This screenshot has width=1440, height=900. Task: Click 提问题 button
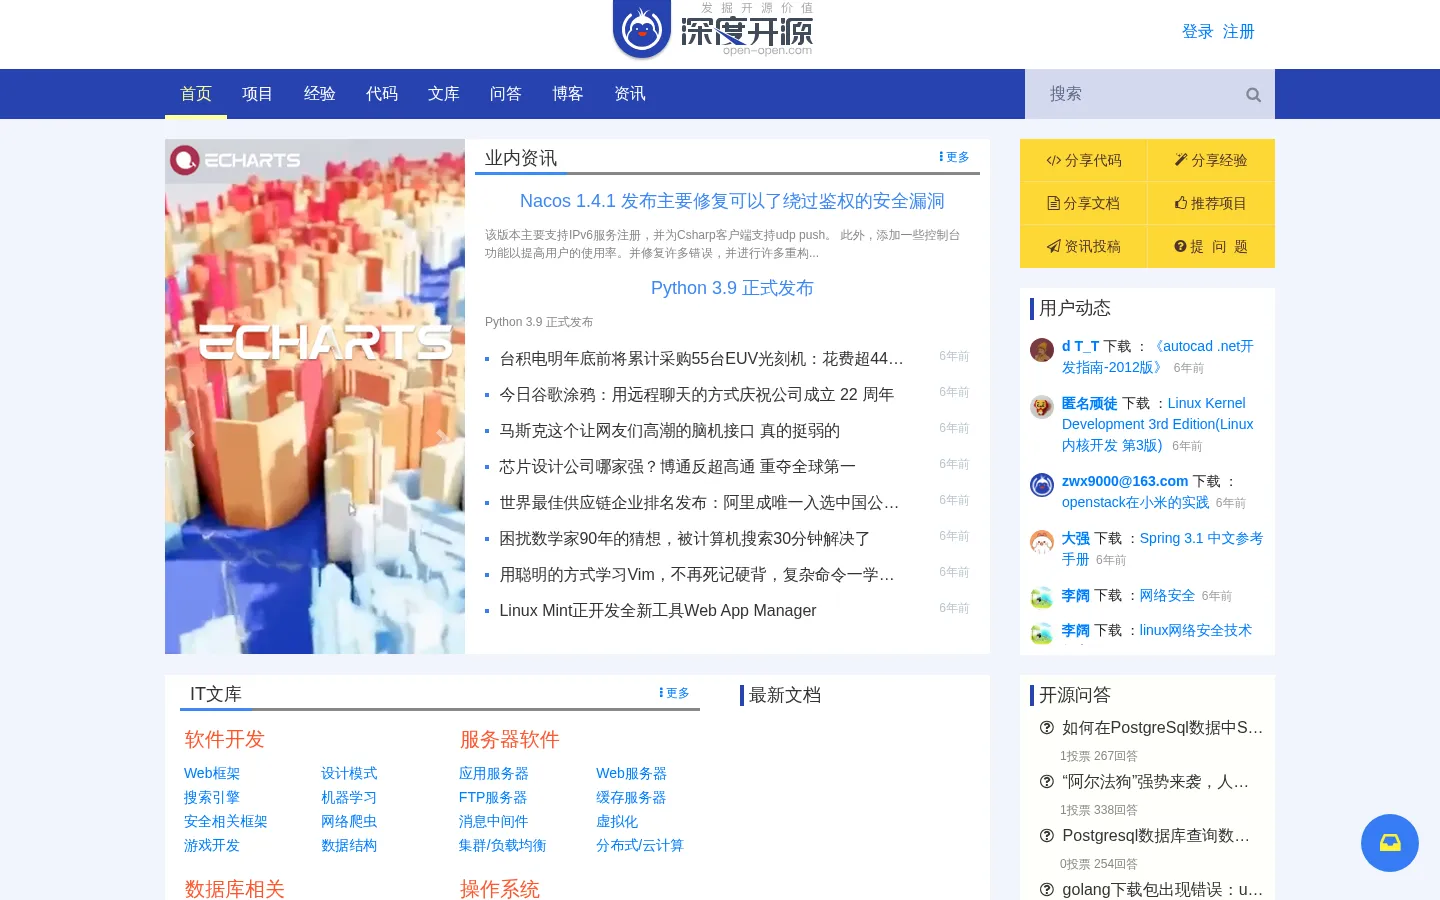coord(1211,246)
